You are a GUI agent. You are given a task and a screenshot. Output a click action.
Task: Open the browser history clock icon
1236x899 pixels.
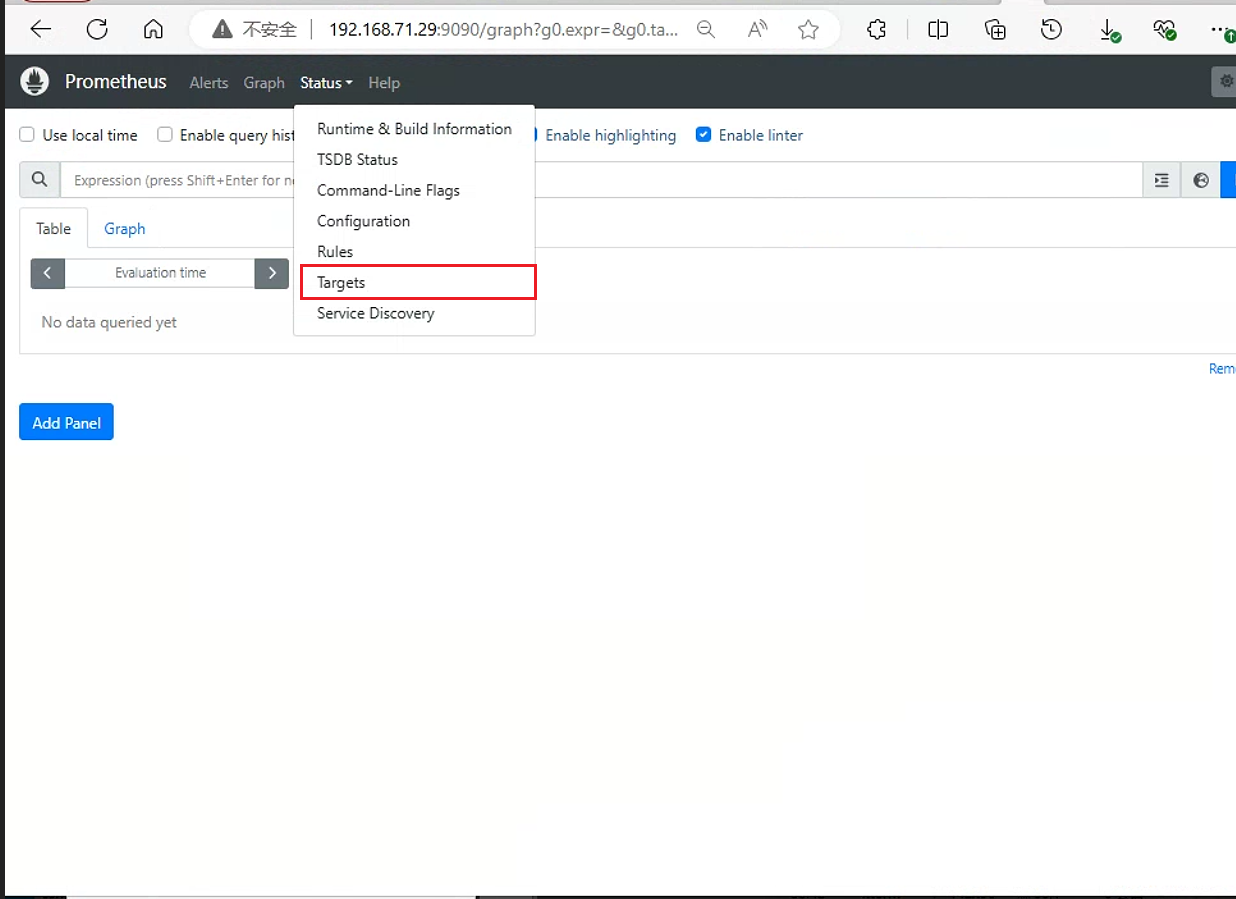1051,30
